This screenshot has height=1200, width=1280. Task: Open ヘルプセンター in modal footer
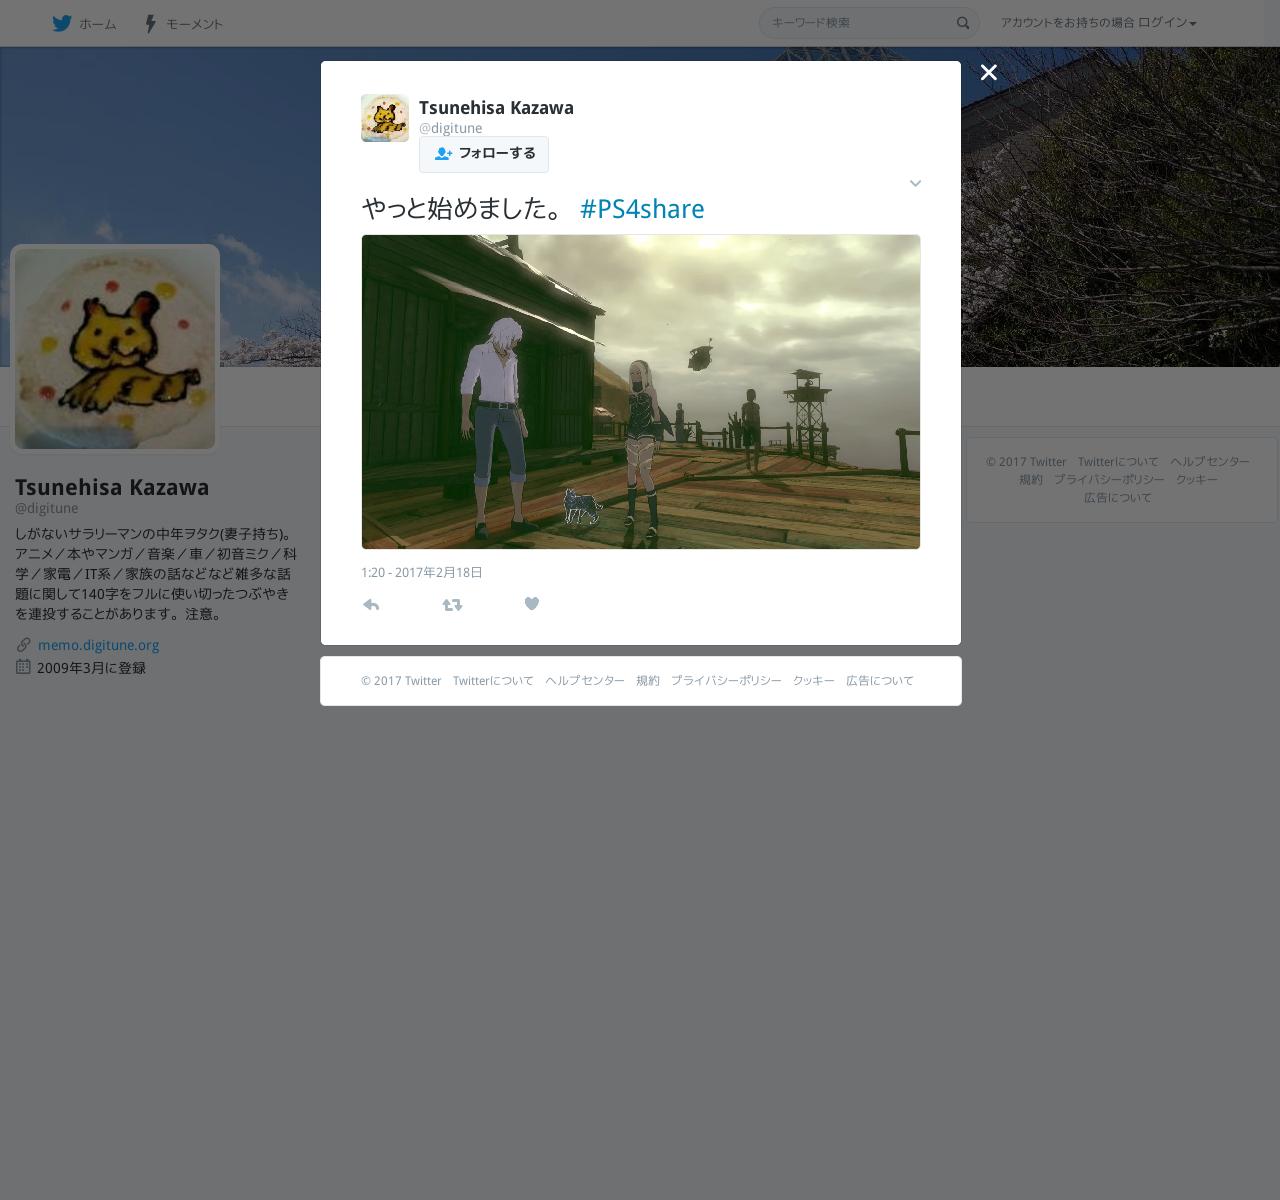click(x=585, y=681)
